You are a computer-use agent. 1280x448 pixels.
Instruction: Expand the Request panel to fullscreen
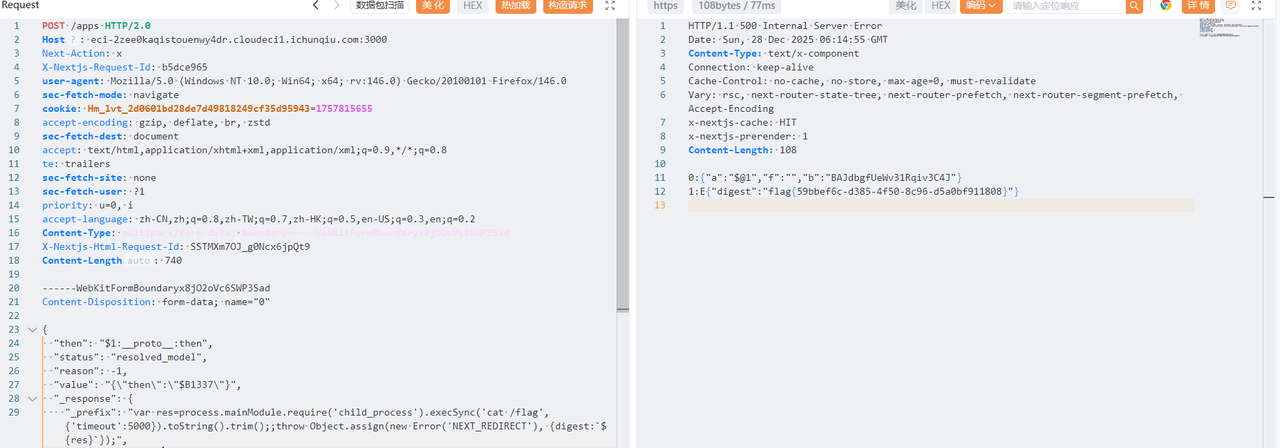[610, 6]
